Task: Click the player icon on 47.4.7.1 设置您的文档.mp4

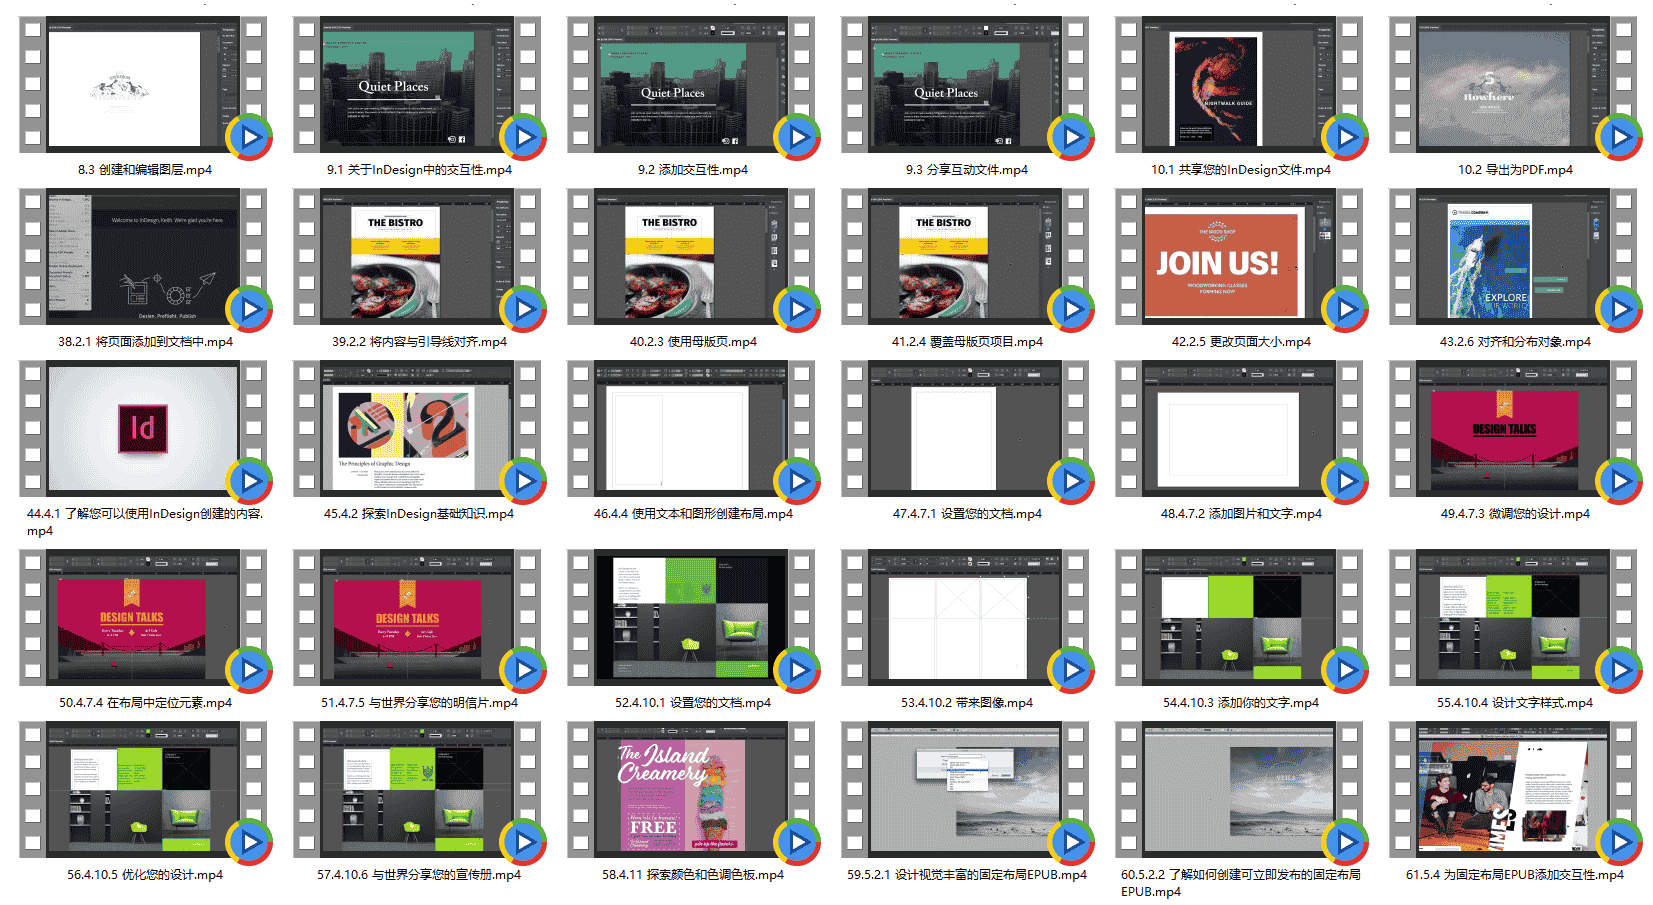Action: click(1072, 481)
